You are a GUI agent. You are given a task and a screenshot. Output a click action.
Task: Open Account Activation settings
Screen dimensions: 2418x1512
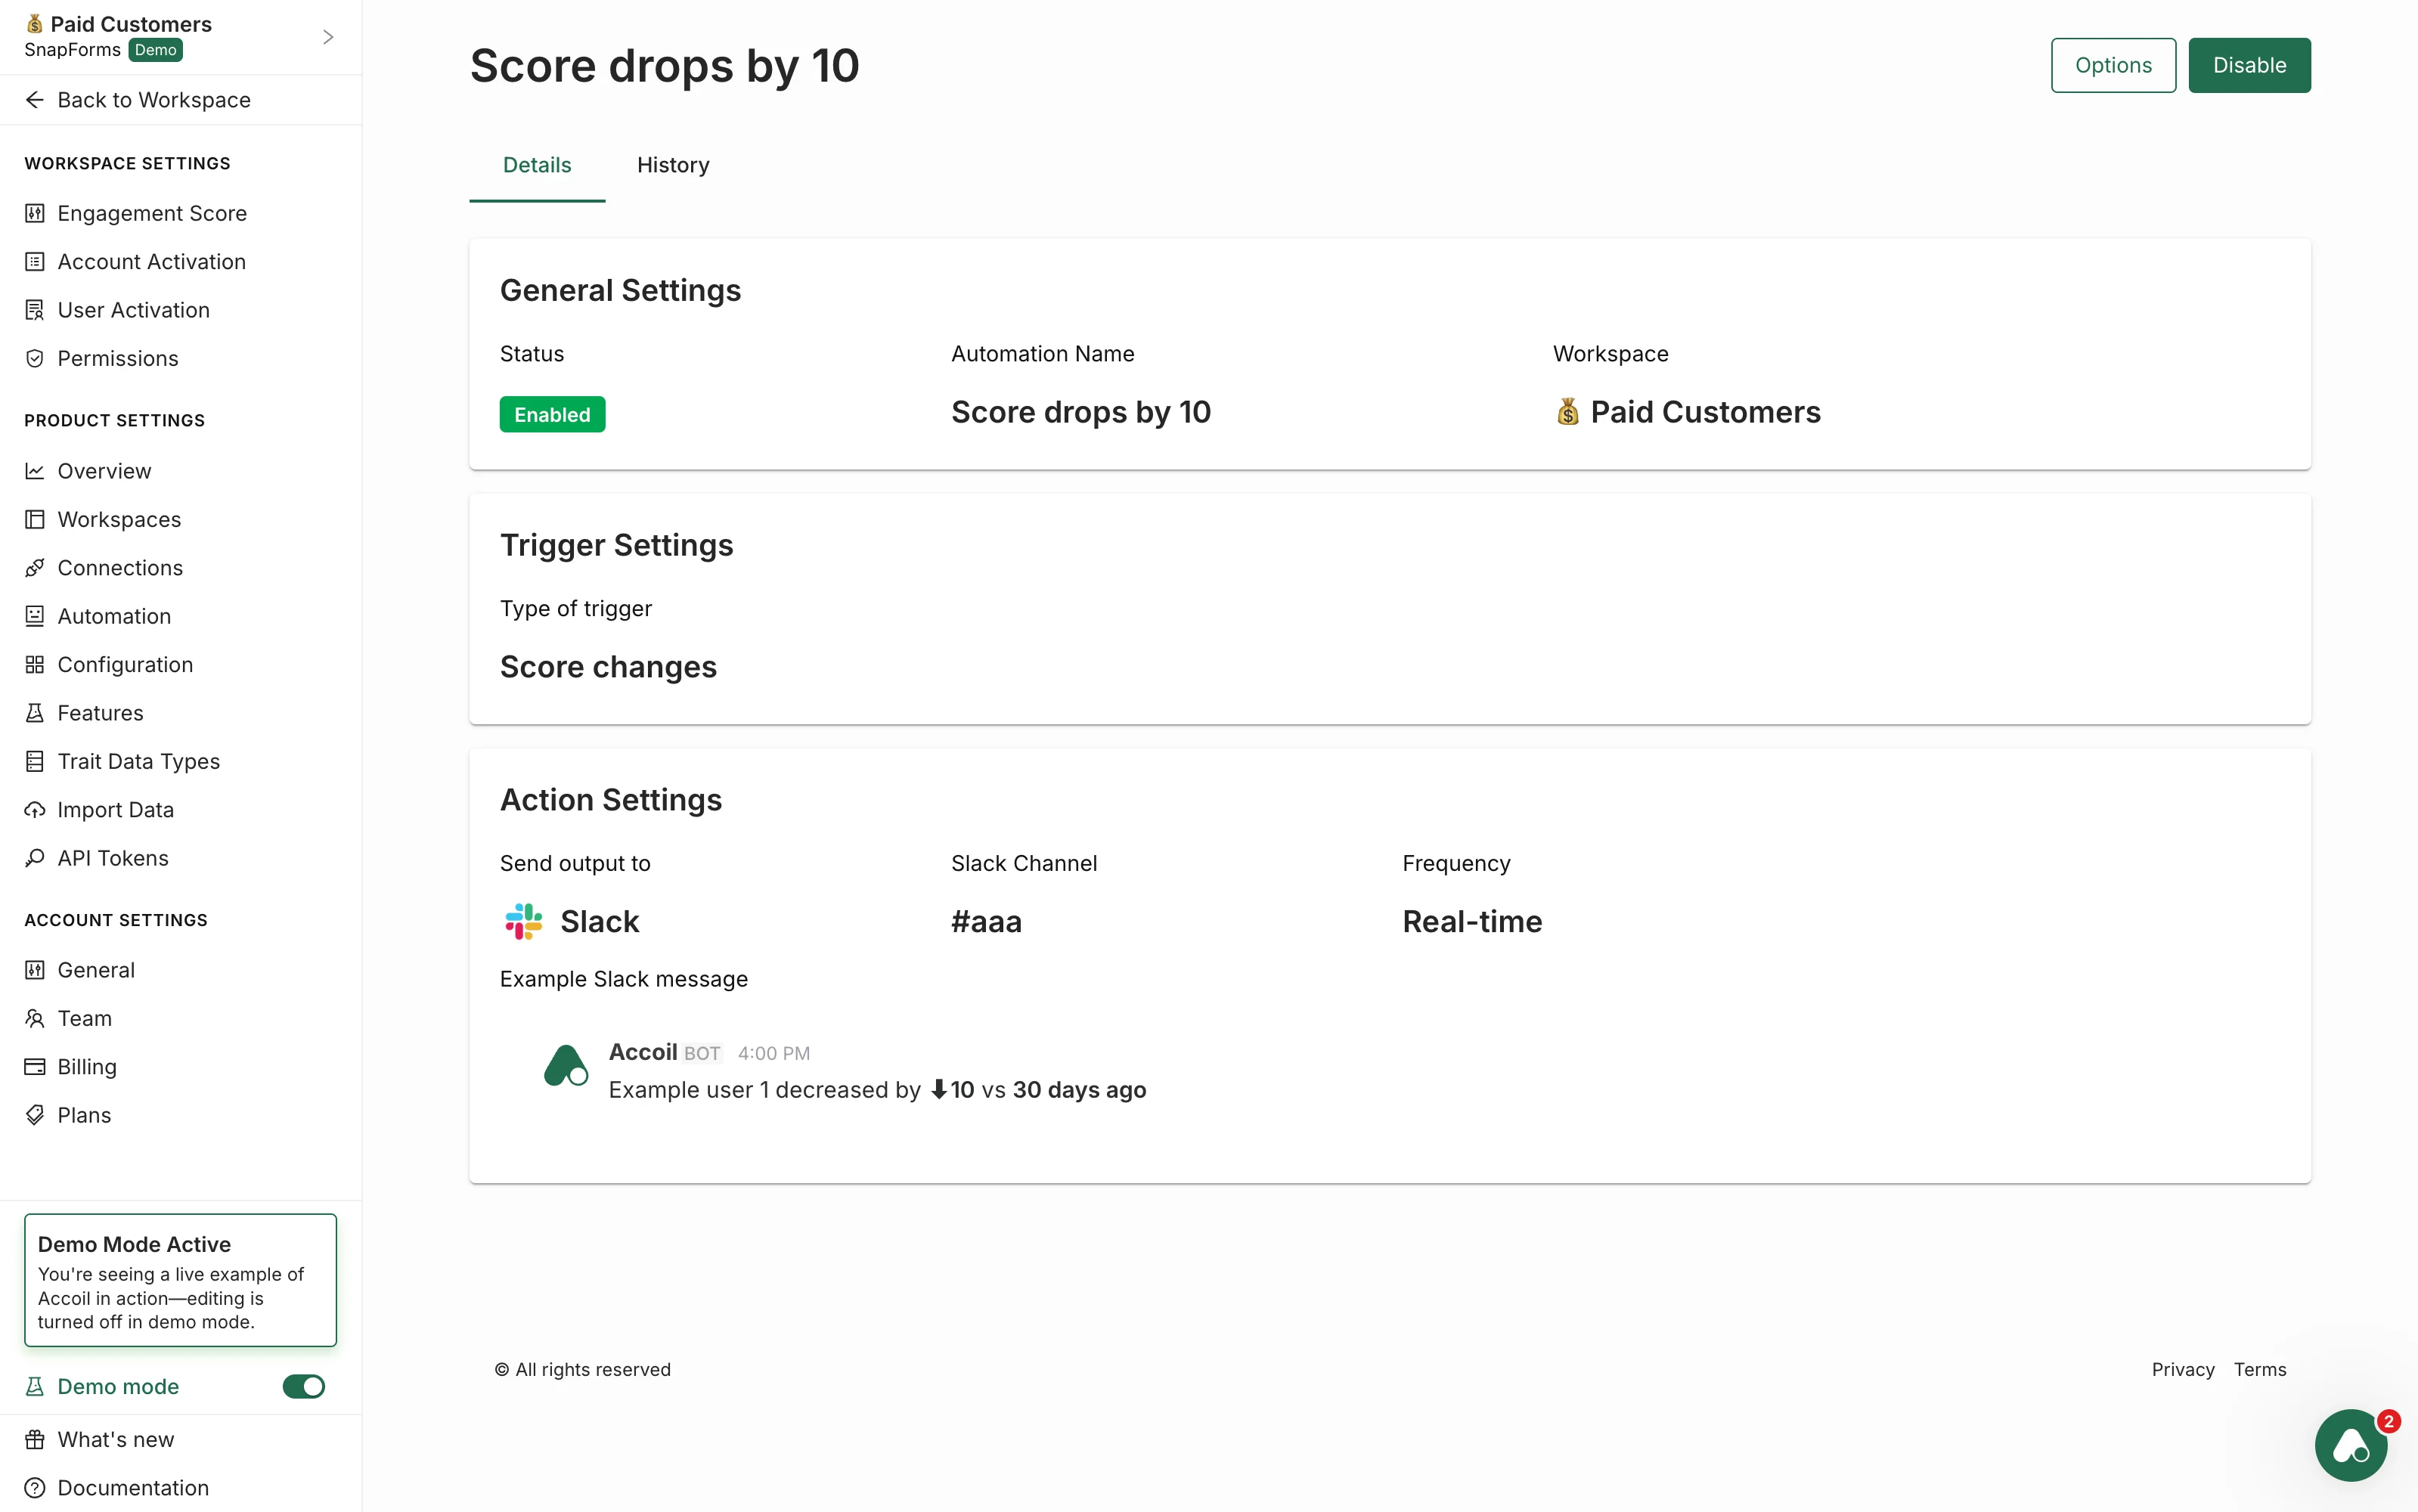[150, 261]
